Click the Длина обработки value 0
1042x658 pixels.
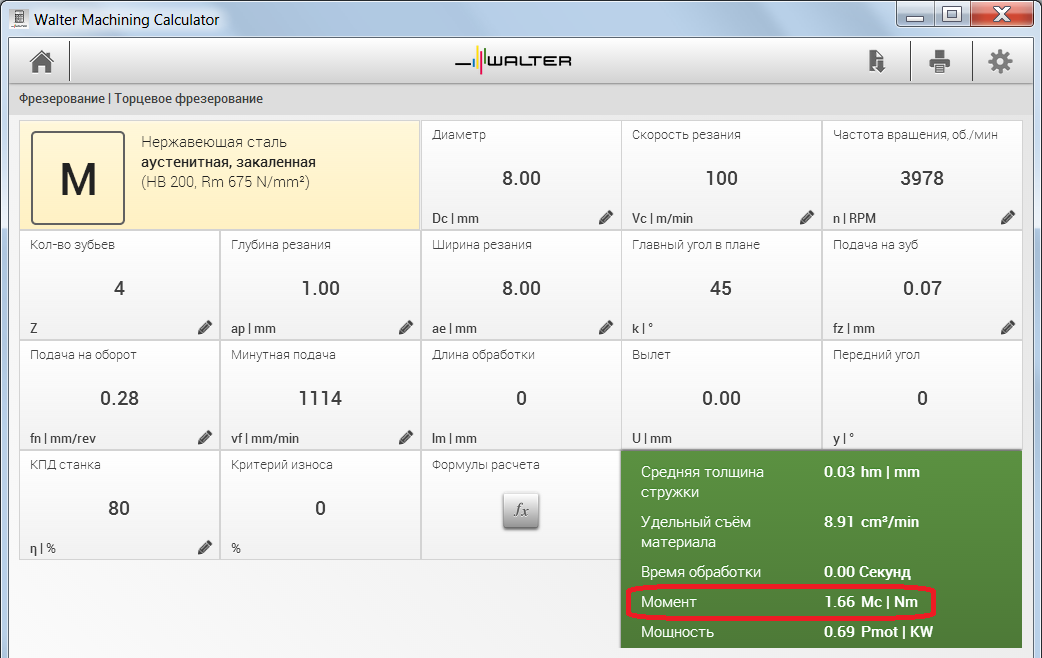point(521,398)
